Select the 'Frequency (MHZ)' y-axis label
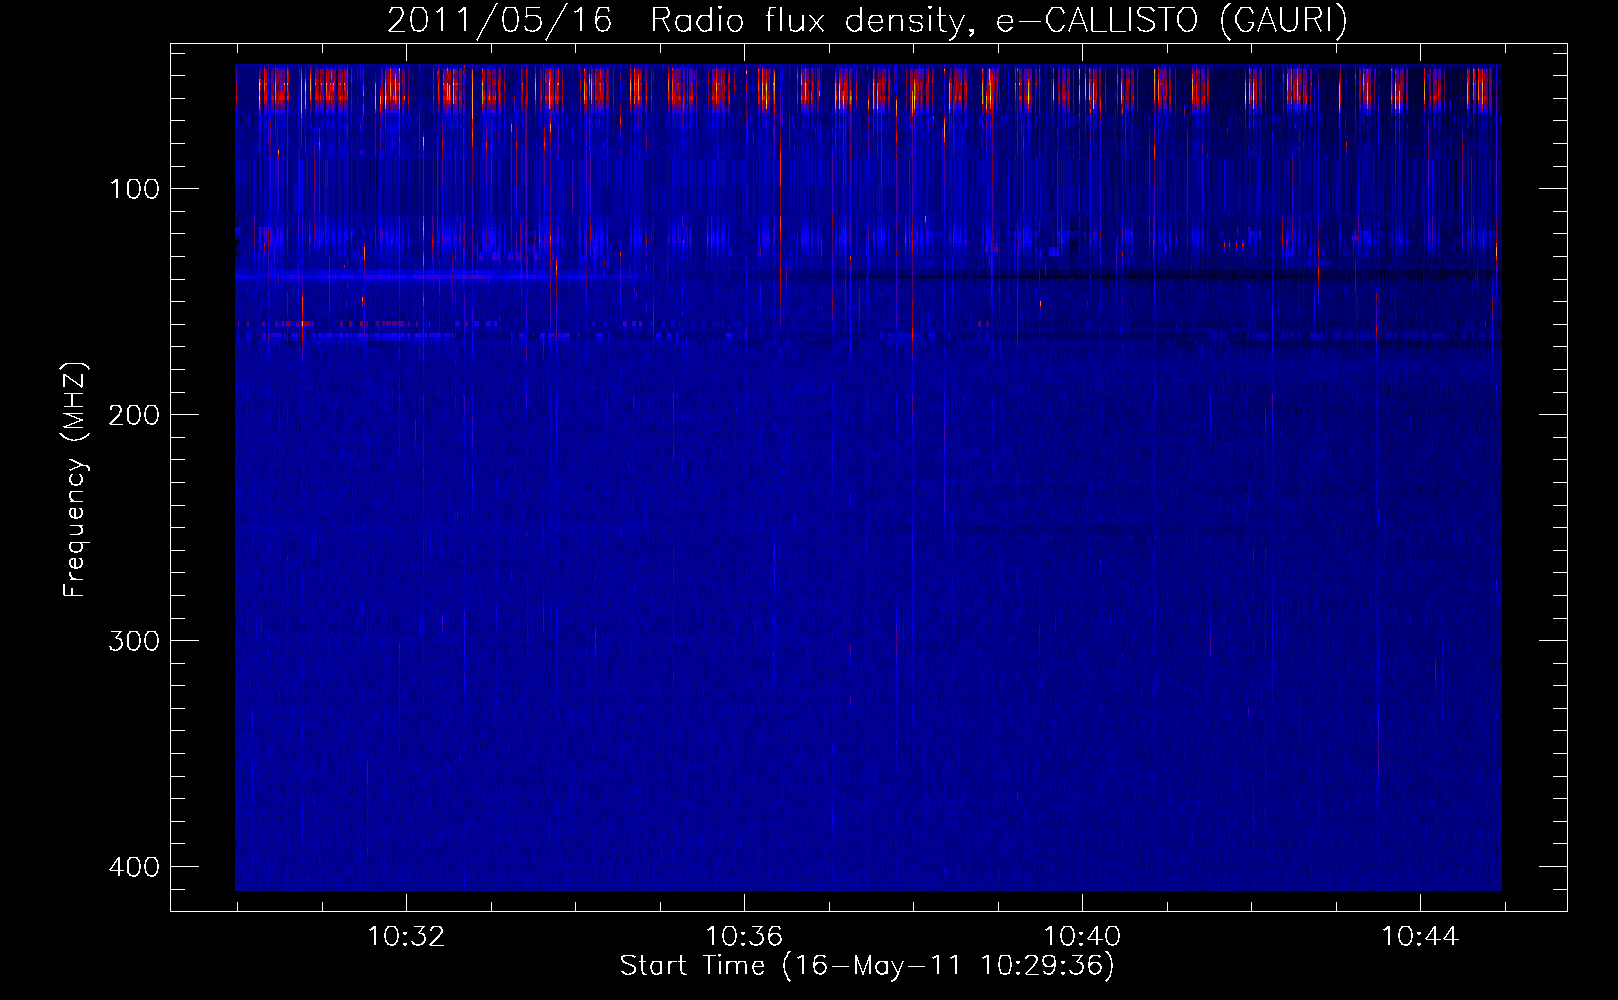 coord(75,480)
